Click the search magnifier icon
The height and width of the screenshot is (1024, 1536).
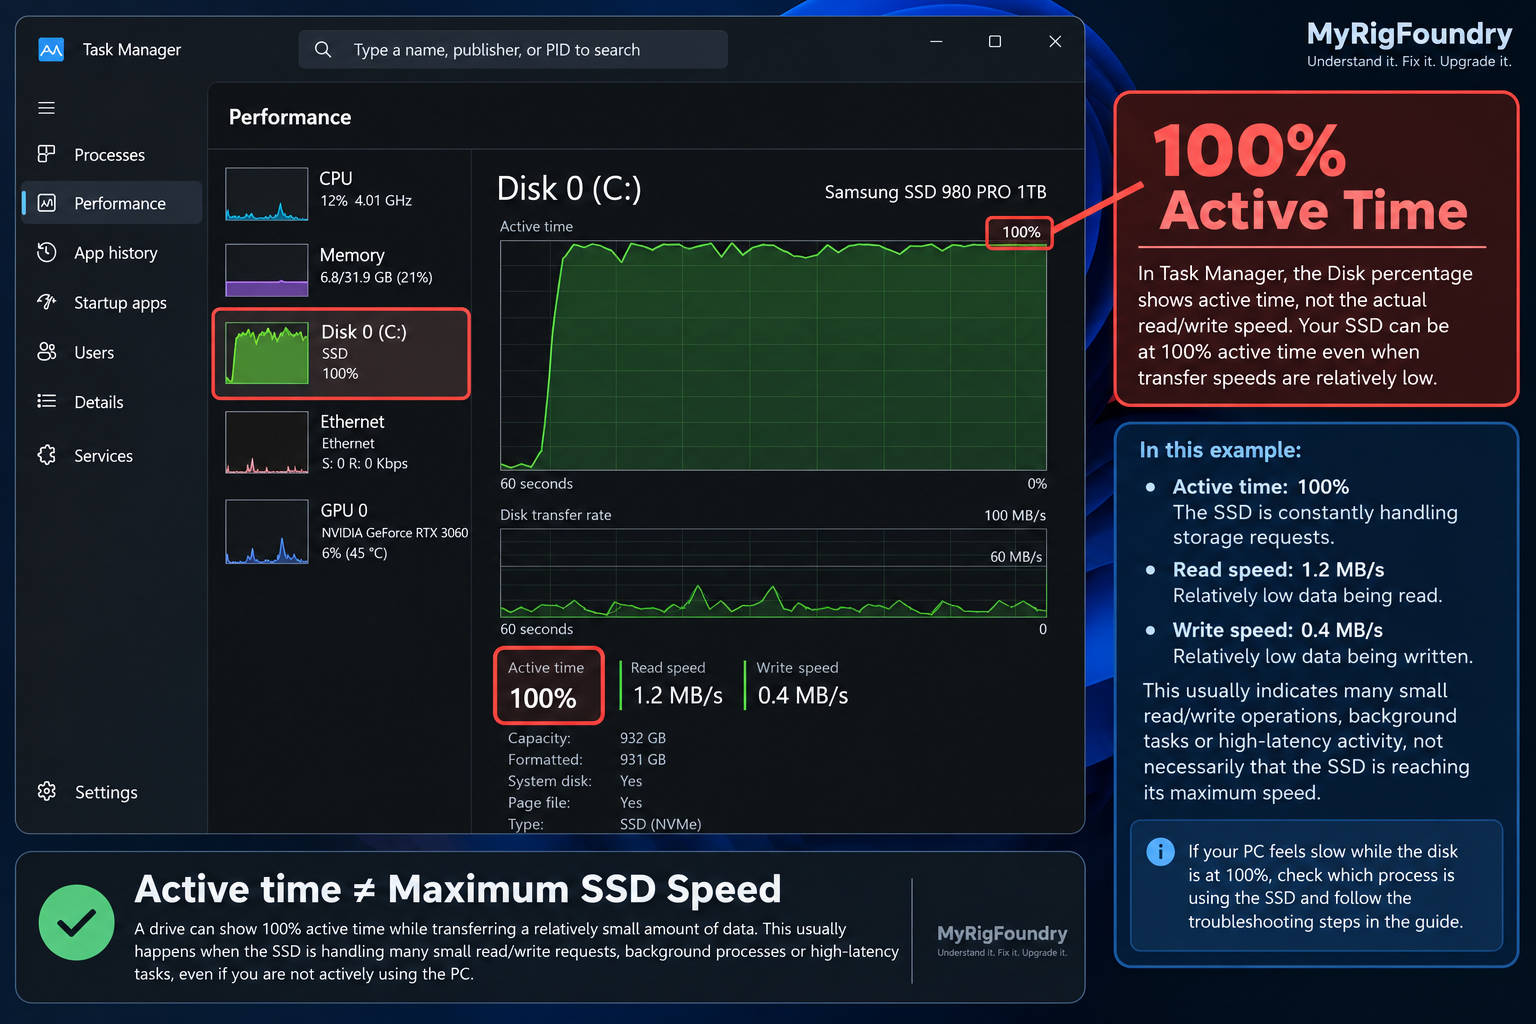(323, 49)
